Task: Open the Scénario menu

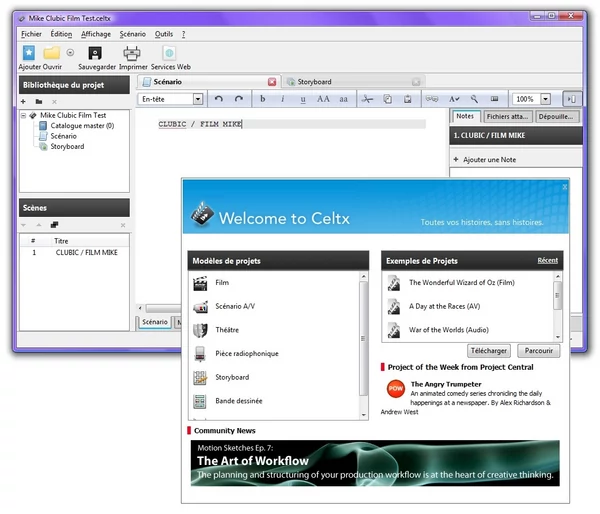Action: 132,34
